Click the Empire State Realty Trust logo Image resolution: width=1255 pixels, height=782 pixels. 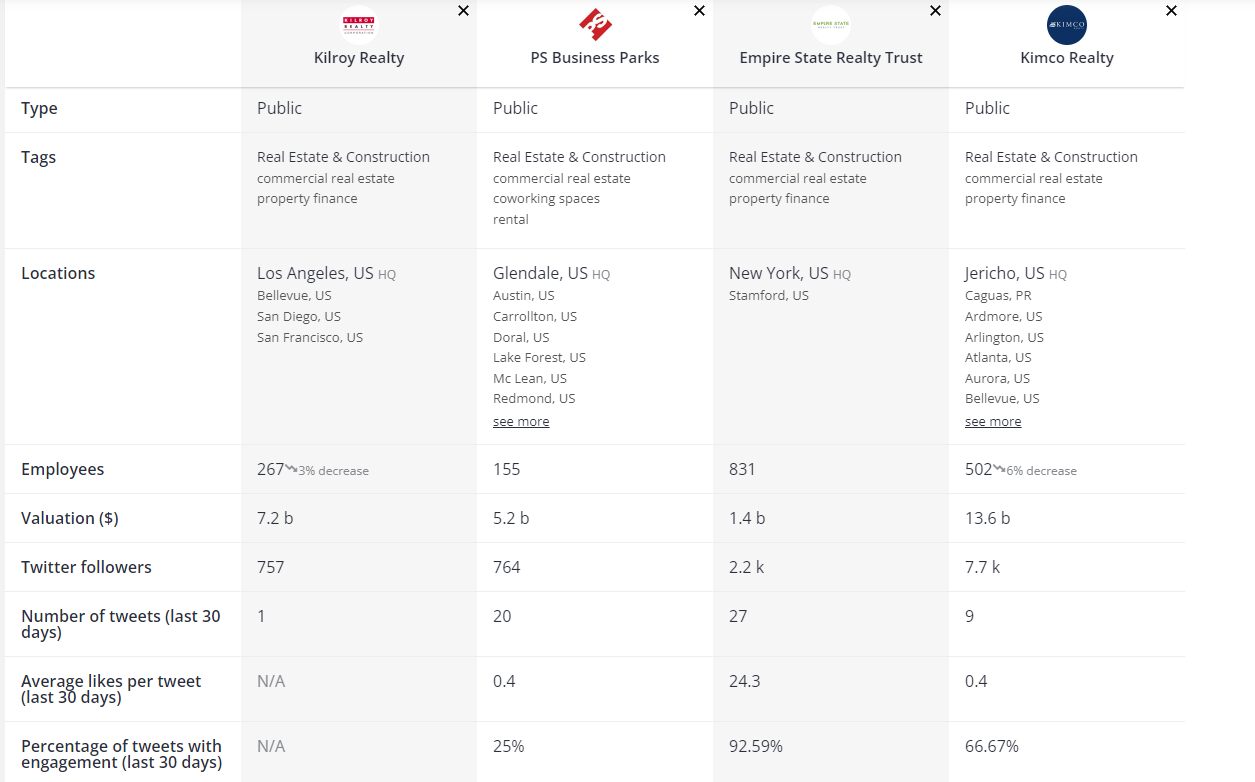click(831, 25)
